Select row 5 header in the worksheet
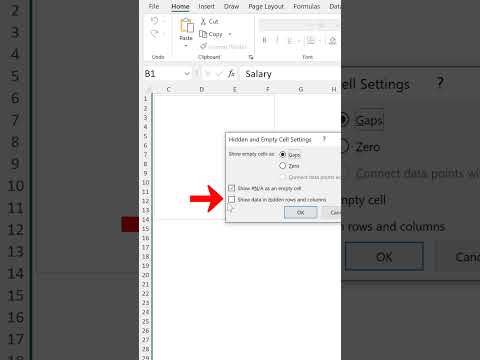Image resolution: width=480 pixels, height=360 pixels. click(x=146, y=136)
